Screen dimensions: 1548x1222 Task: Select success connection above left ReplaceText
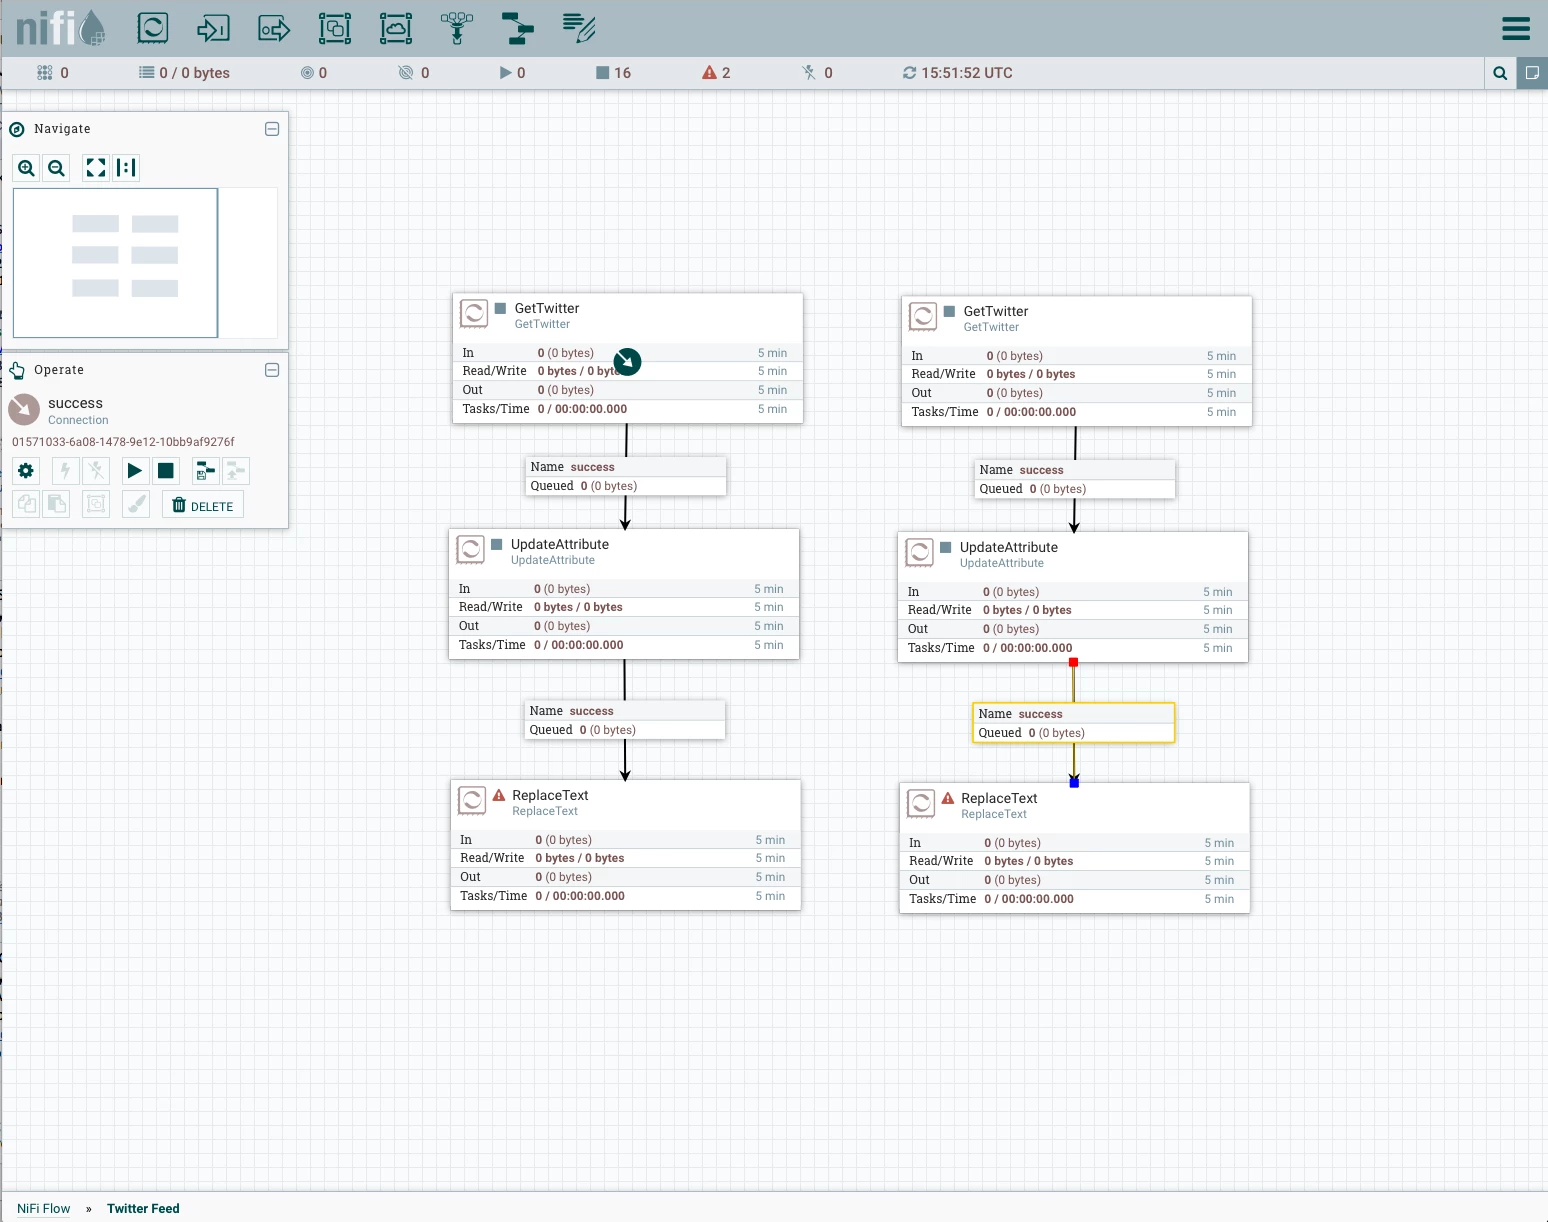click(625, 720)
